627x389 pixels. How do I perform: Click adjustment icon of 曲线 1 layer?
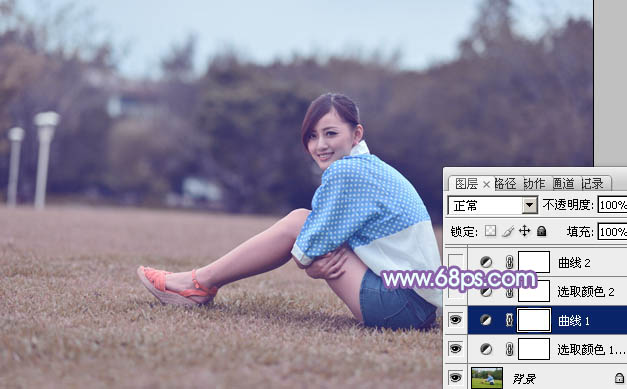pos(486,320)
